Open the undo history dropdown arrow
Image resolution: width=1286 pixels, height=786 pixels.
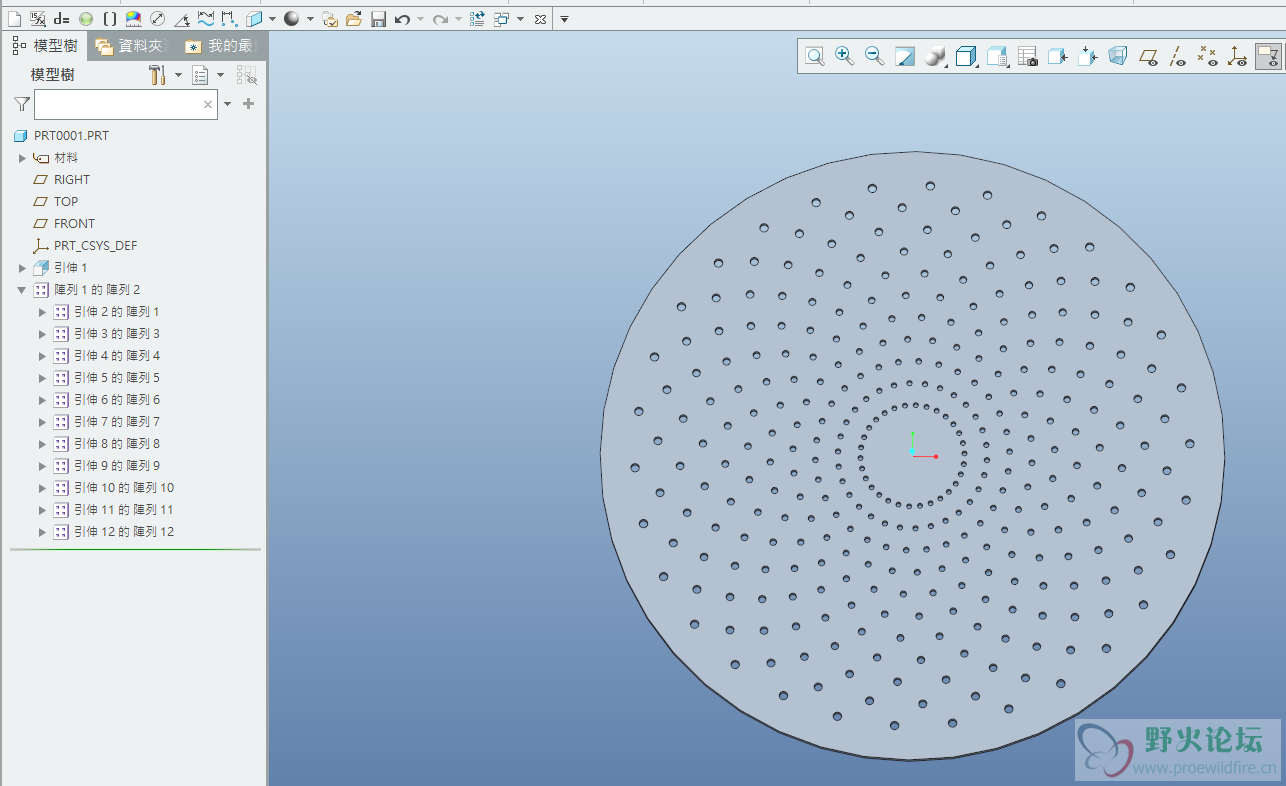coord(420,19)
